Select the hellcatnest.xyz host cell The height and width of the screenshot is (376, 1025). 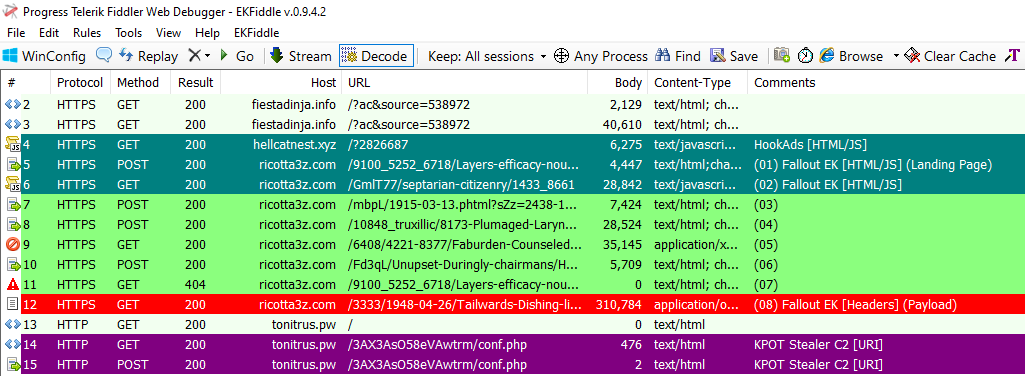[x=295, y=145]
